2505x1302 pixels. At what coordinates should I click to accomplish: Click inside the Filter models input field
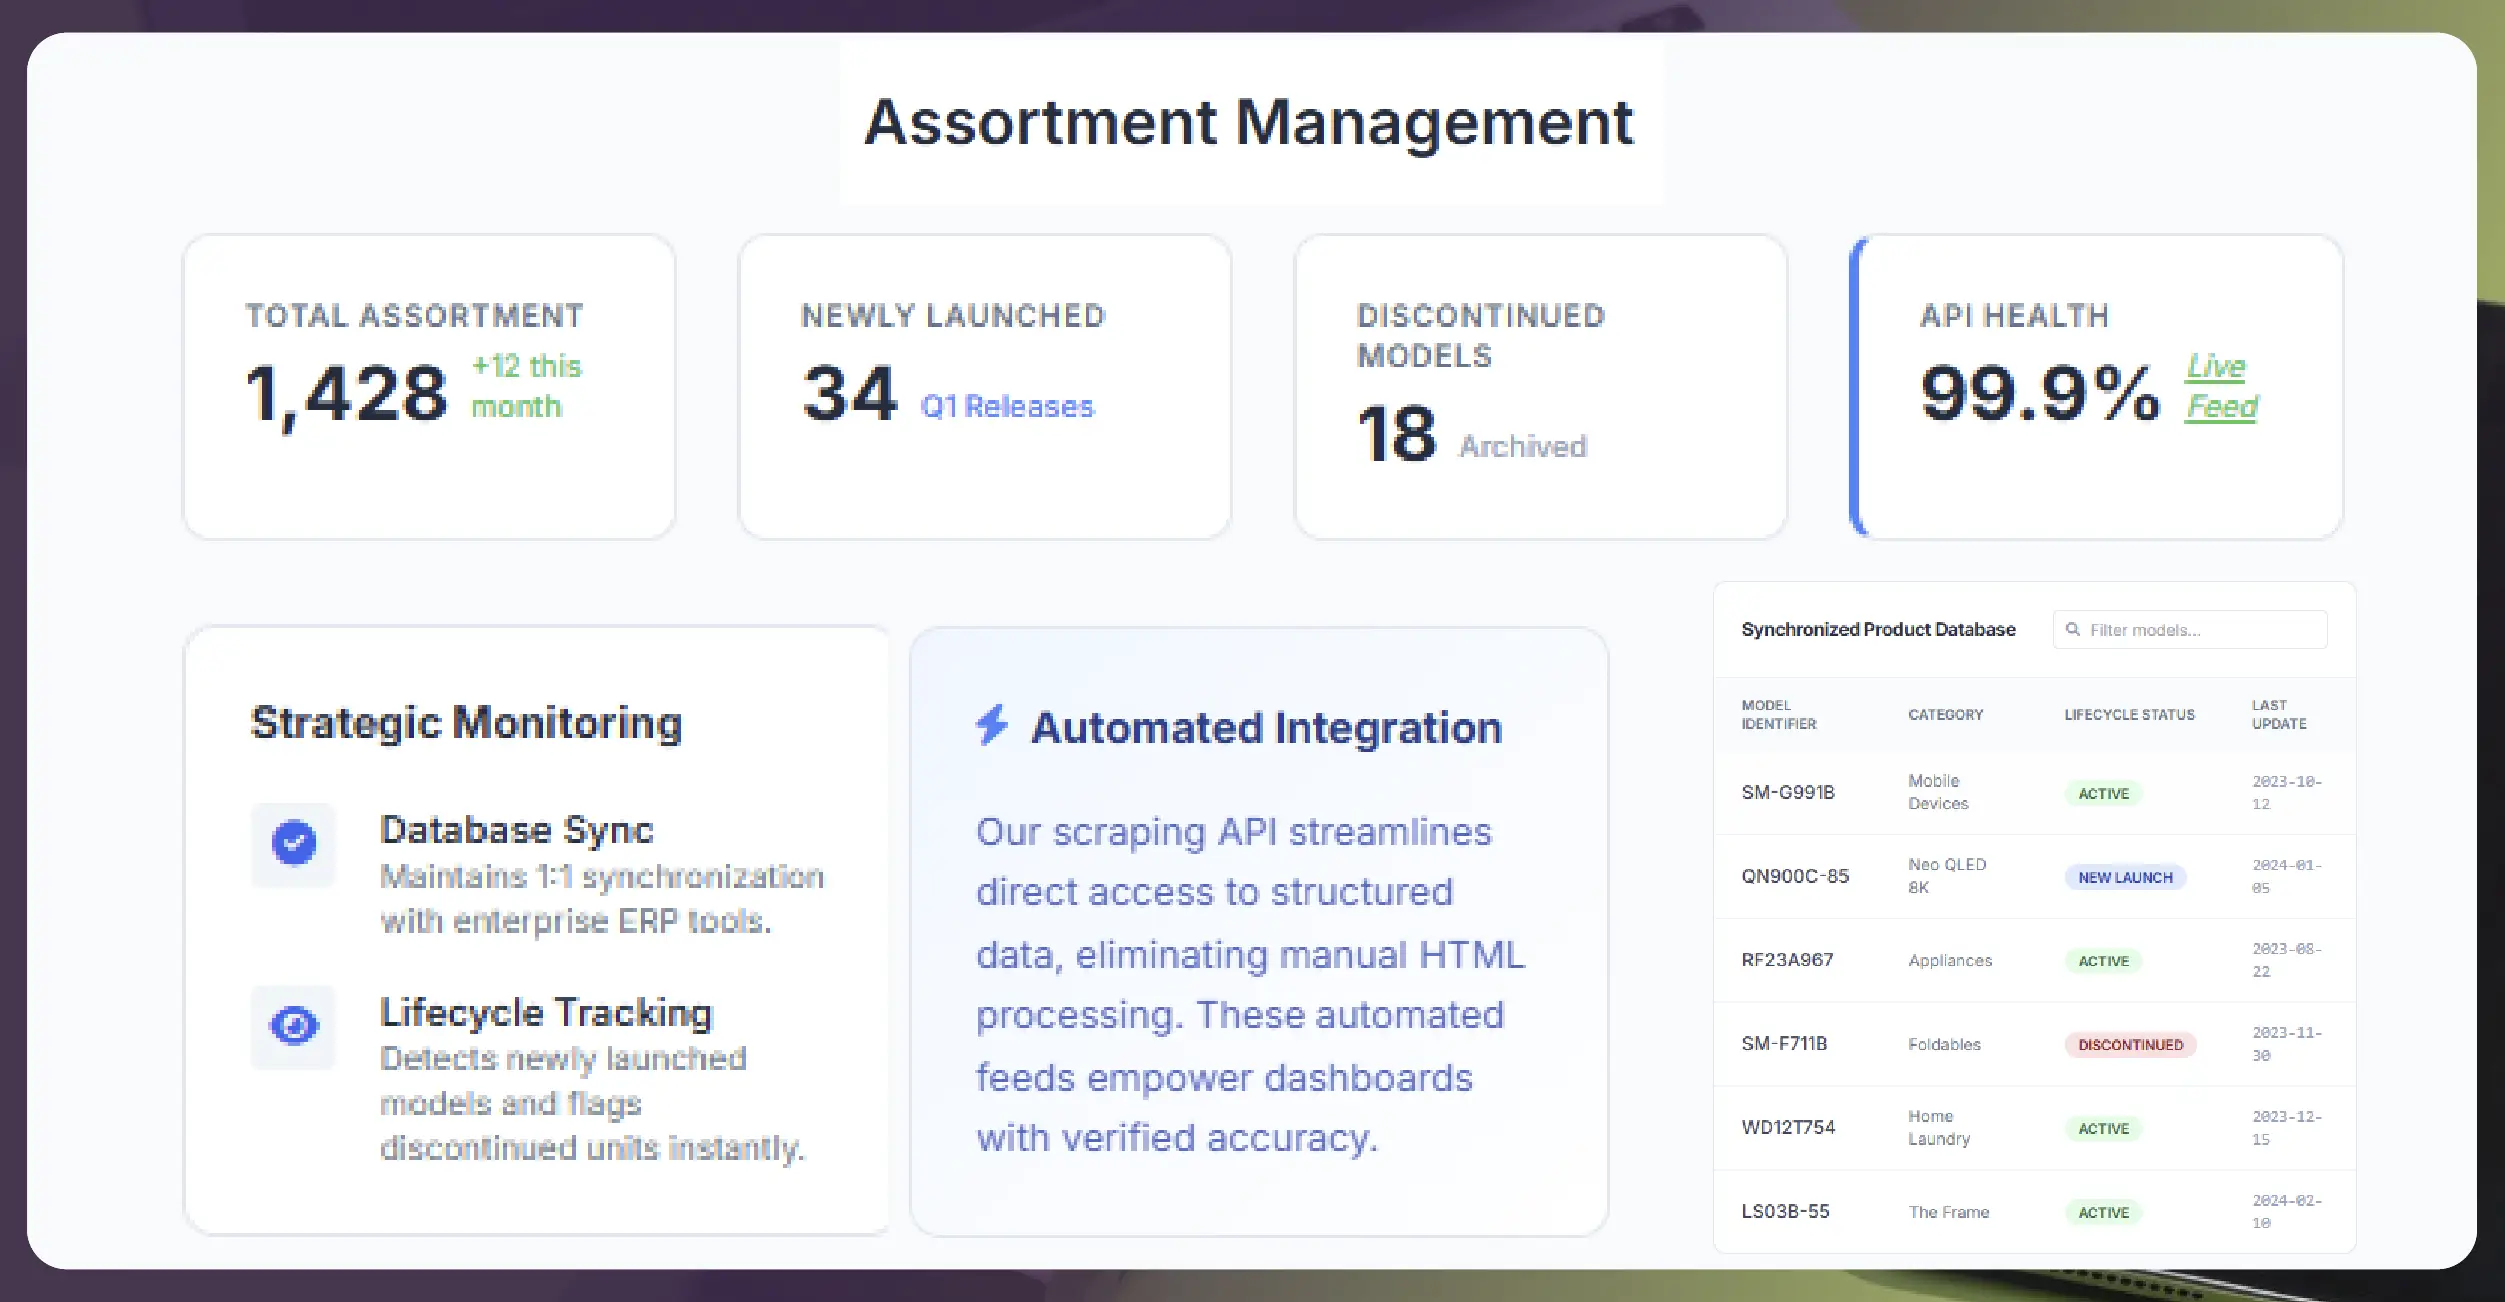[x=2200, y=629]
